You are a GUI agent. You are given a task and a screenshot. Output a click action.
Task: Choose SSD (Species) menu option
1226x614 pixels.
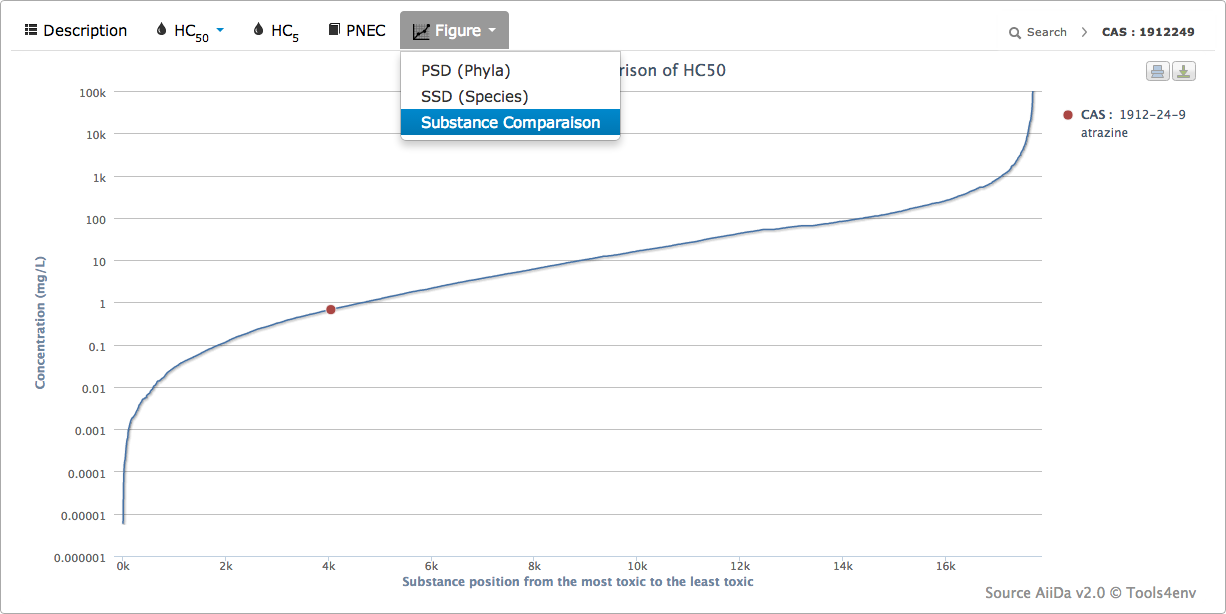[474, 97]
